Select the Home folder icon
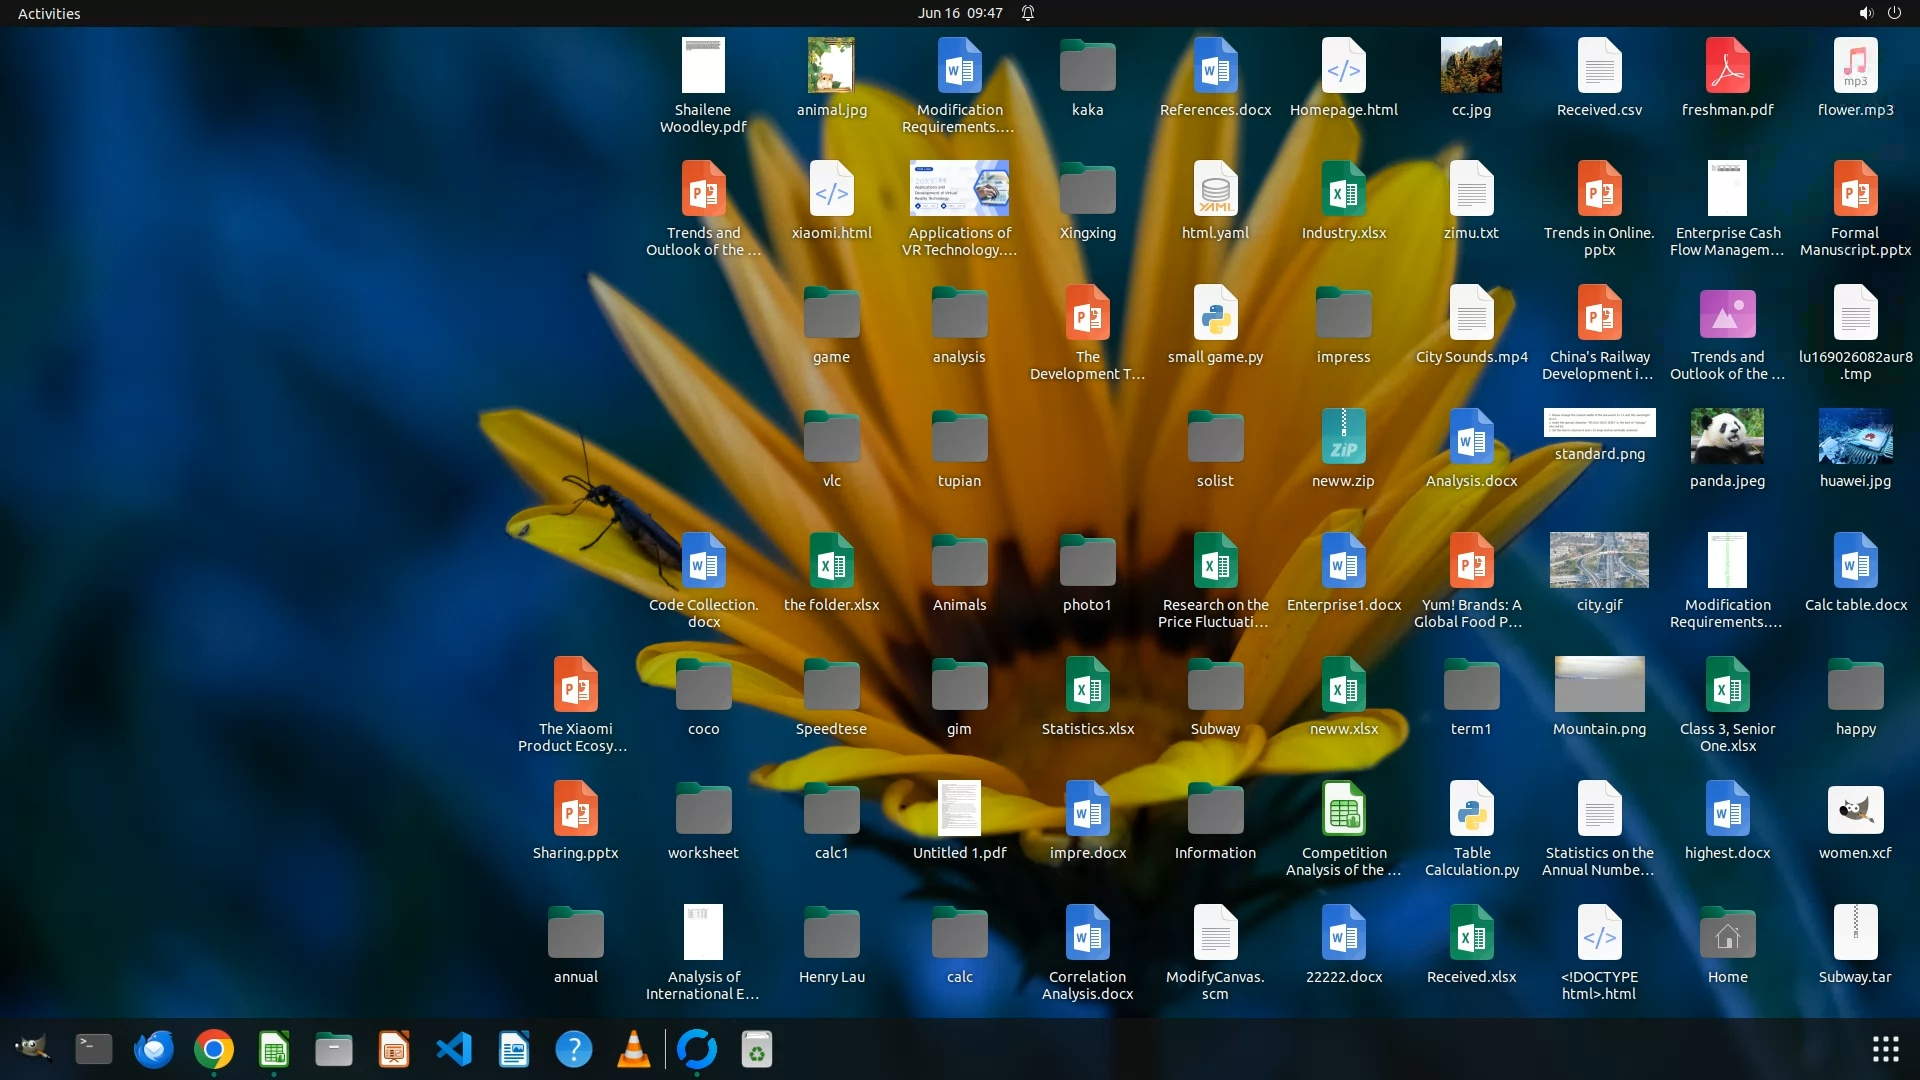The width and height of the screenshot is (1920, 1080). point(1727,934)
